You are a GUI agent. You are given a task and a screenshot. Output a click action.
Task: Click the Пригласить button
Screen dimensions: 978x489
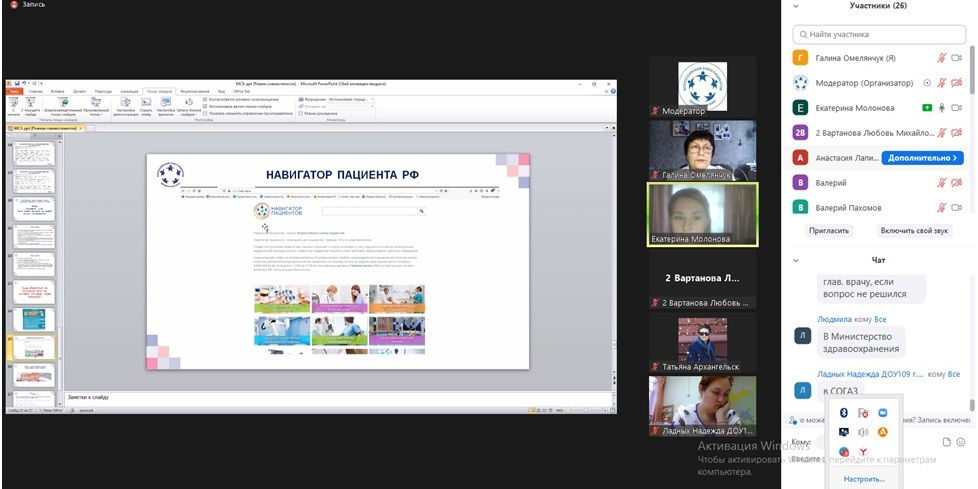click(x=829, y=230)
